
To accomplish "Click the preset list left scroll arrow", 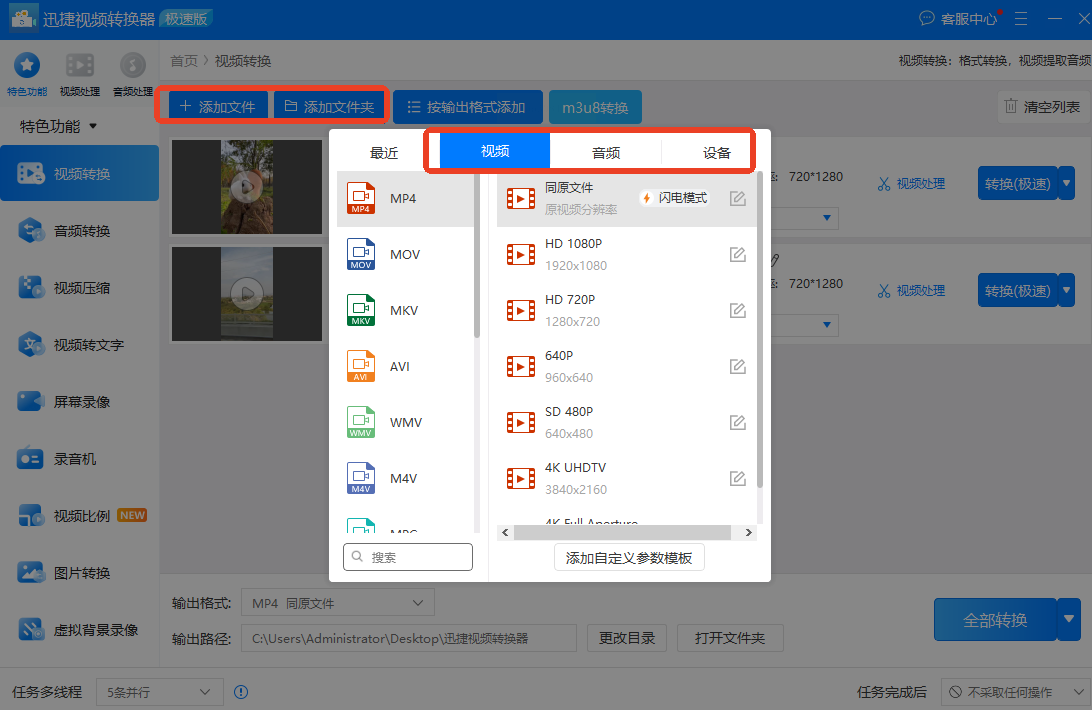I will [x=505, y=532].
